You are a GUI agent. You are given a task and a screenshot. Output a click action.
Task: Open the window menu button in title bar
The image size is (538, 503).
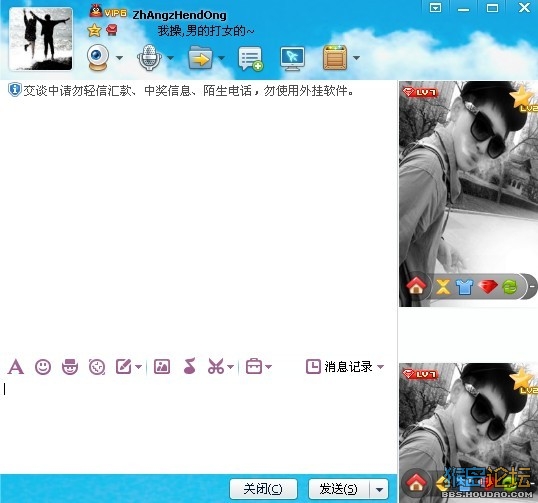point(435,8)
